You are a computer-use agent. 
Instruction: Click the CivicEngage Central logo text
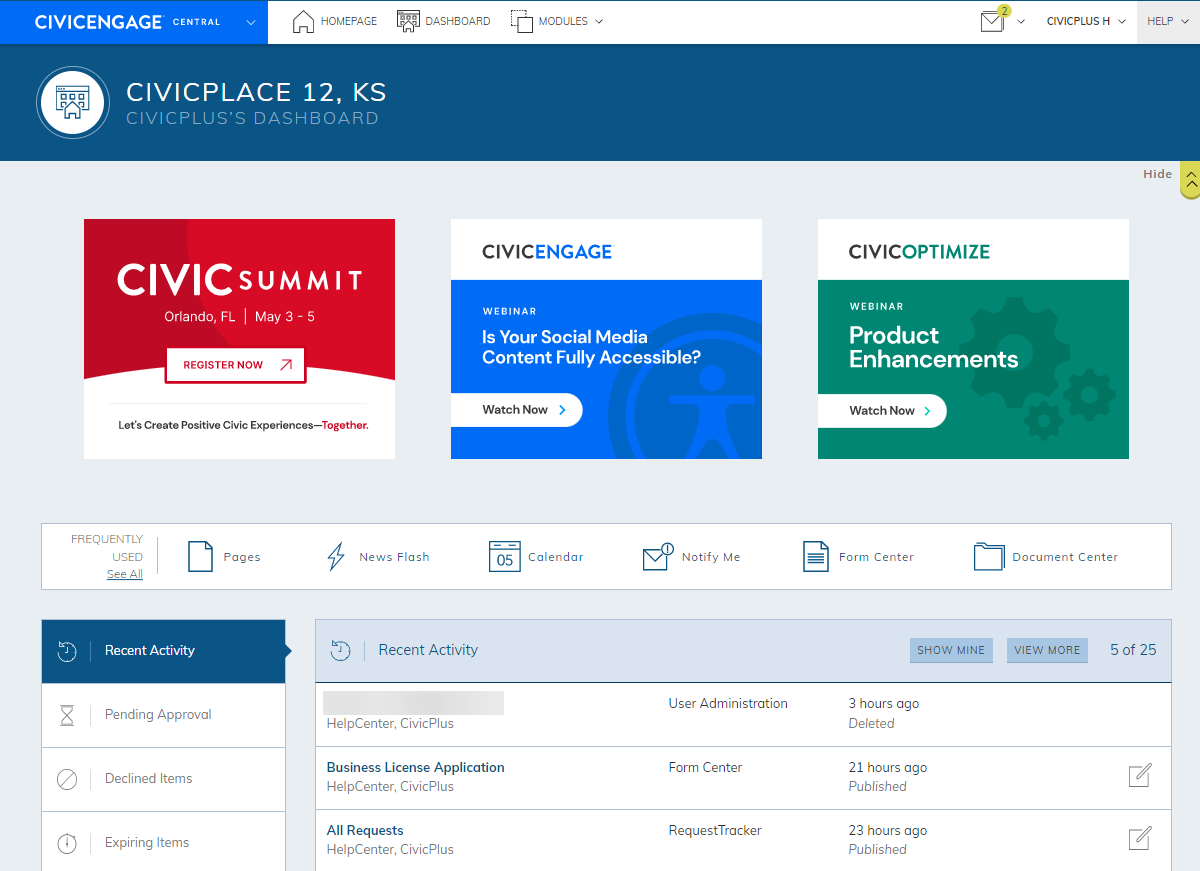(127, 22)
